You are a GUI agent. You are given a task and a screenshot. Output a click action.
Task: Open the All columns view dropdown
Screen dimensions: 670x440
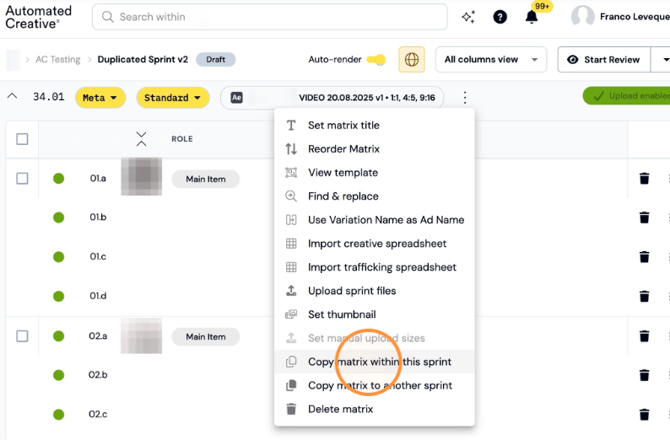click(x=491, y=59)
